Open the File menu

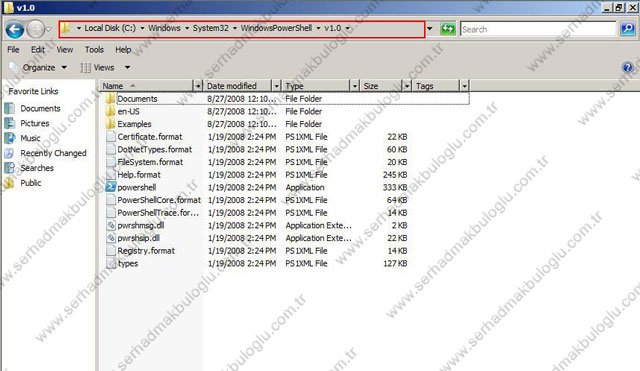pos(13,49)
